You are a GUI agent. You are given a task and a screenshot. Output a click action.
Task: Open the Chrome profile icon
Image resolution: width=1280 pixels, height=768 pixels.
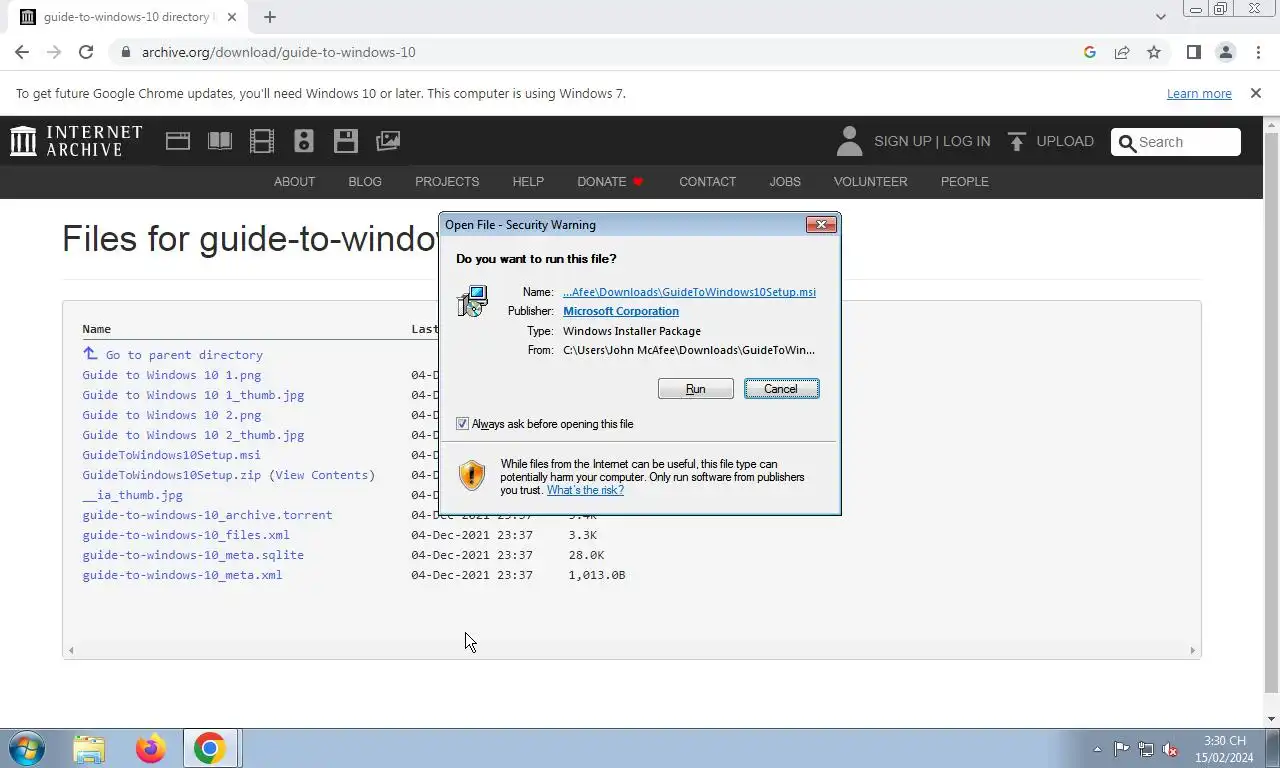pos(1225,52)
